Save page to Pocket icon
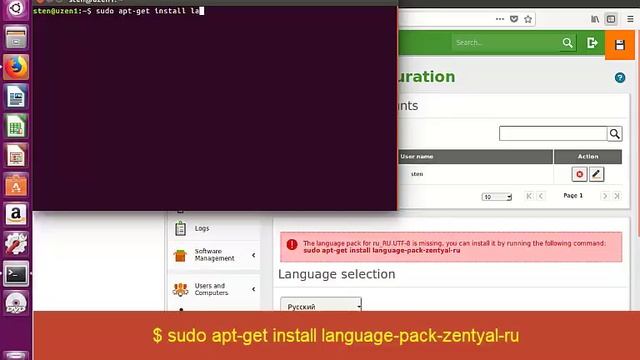Image resolution: width=640 pixels, height=360 pixels. point(514,19)
